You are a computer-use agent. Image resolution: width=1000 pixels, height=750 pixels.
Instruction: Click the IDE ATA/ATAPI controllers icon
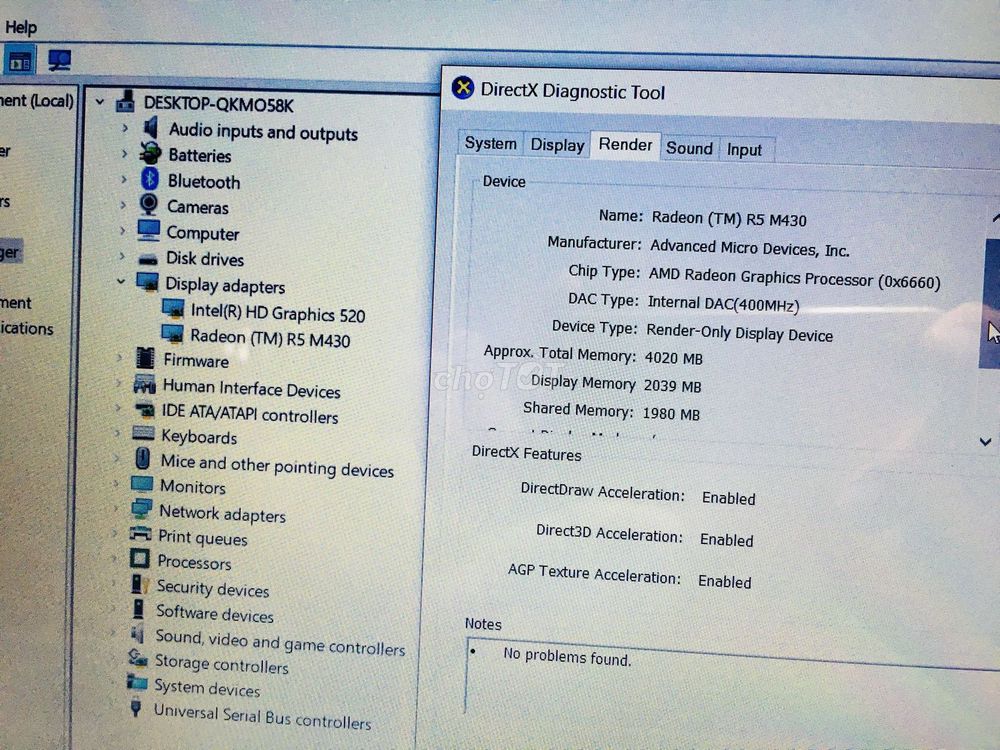tap(144, 409)
